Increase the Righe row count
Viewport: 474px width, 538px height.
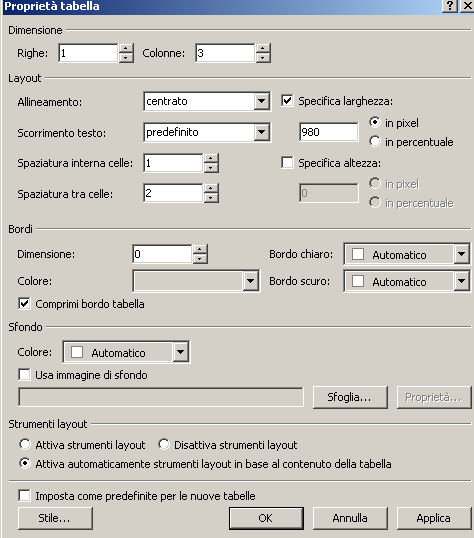point(126,48)
